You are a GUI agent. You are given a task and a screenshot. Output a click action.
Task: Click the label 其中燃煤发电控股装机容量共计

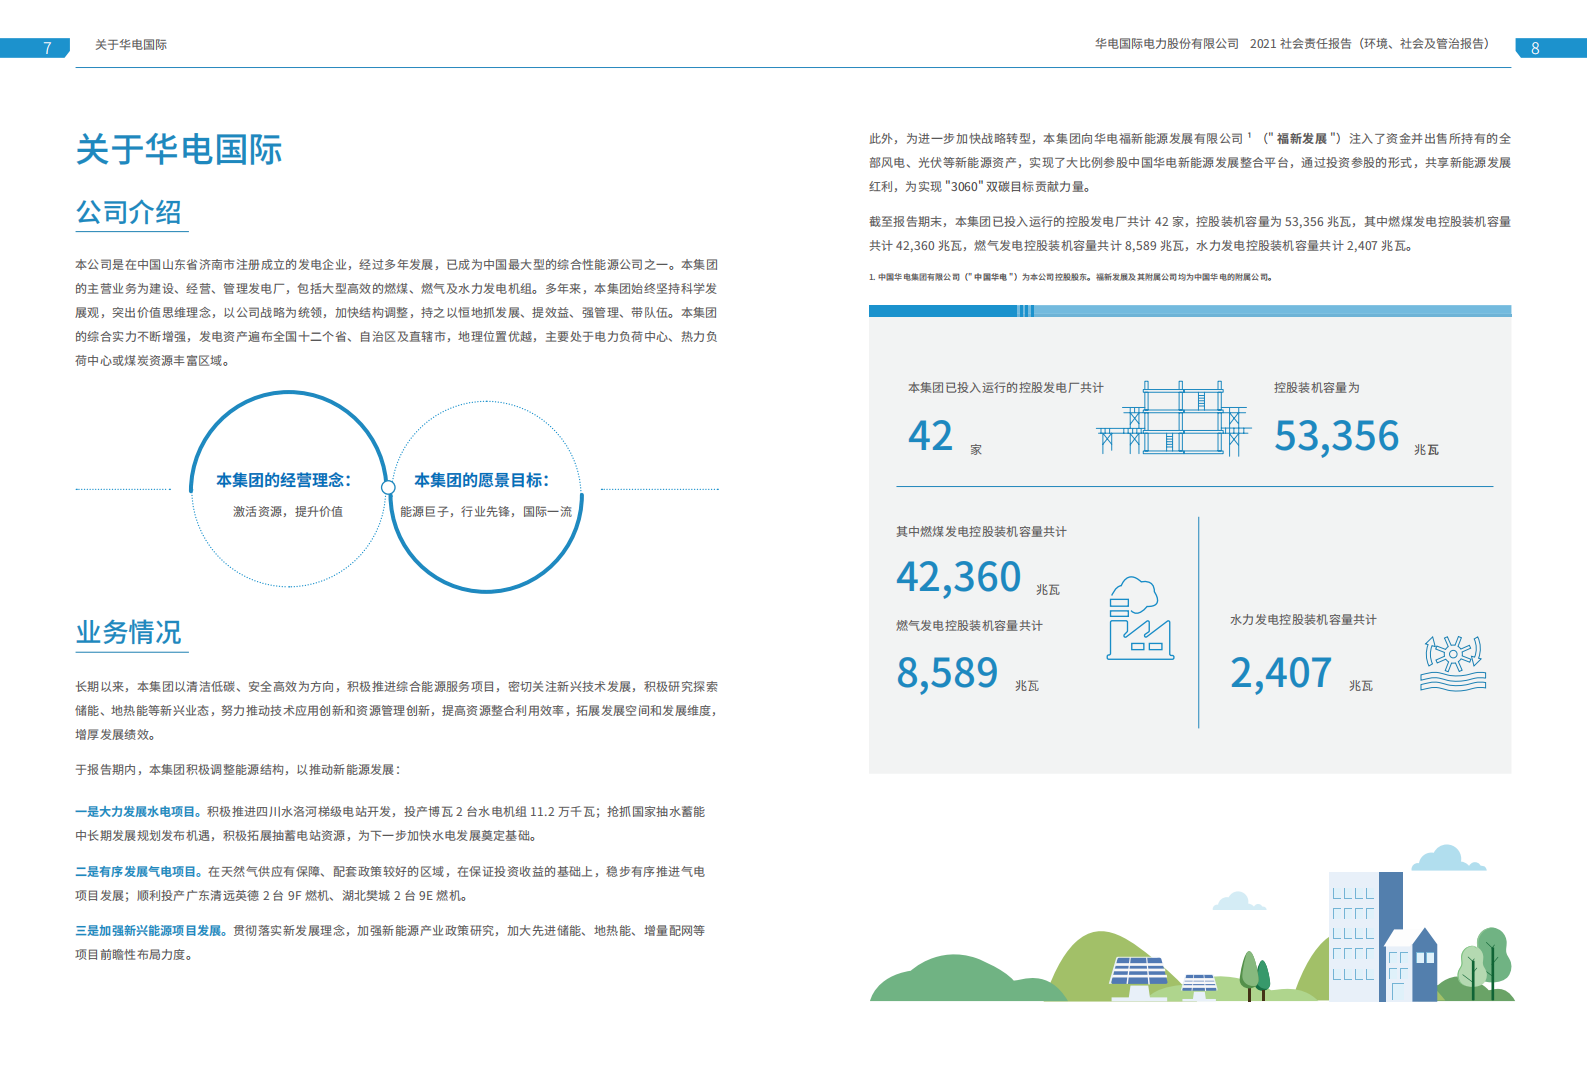(981, 532)
